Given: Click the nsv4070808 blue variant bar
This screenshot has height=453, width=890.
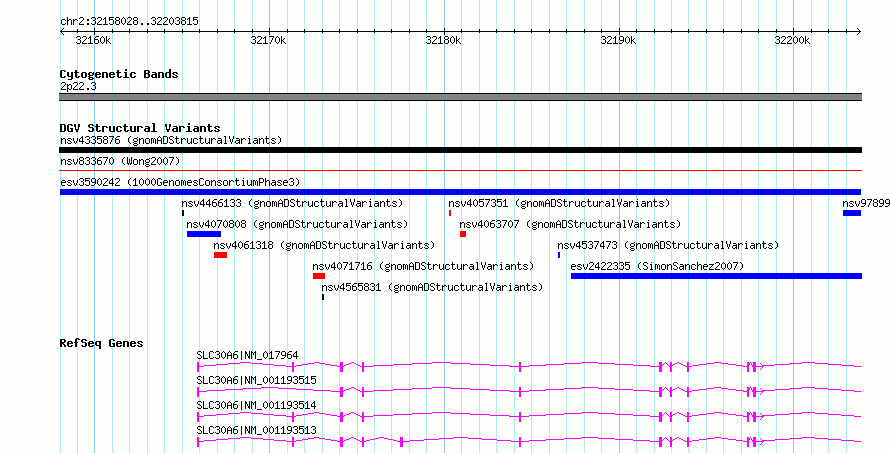Looking at the screenshot, I should 204,234.
